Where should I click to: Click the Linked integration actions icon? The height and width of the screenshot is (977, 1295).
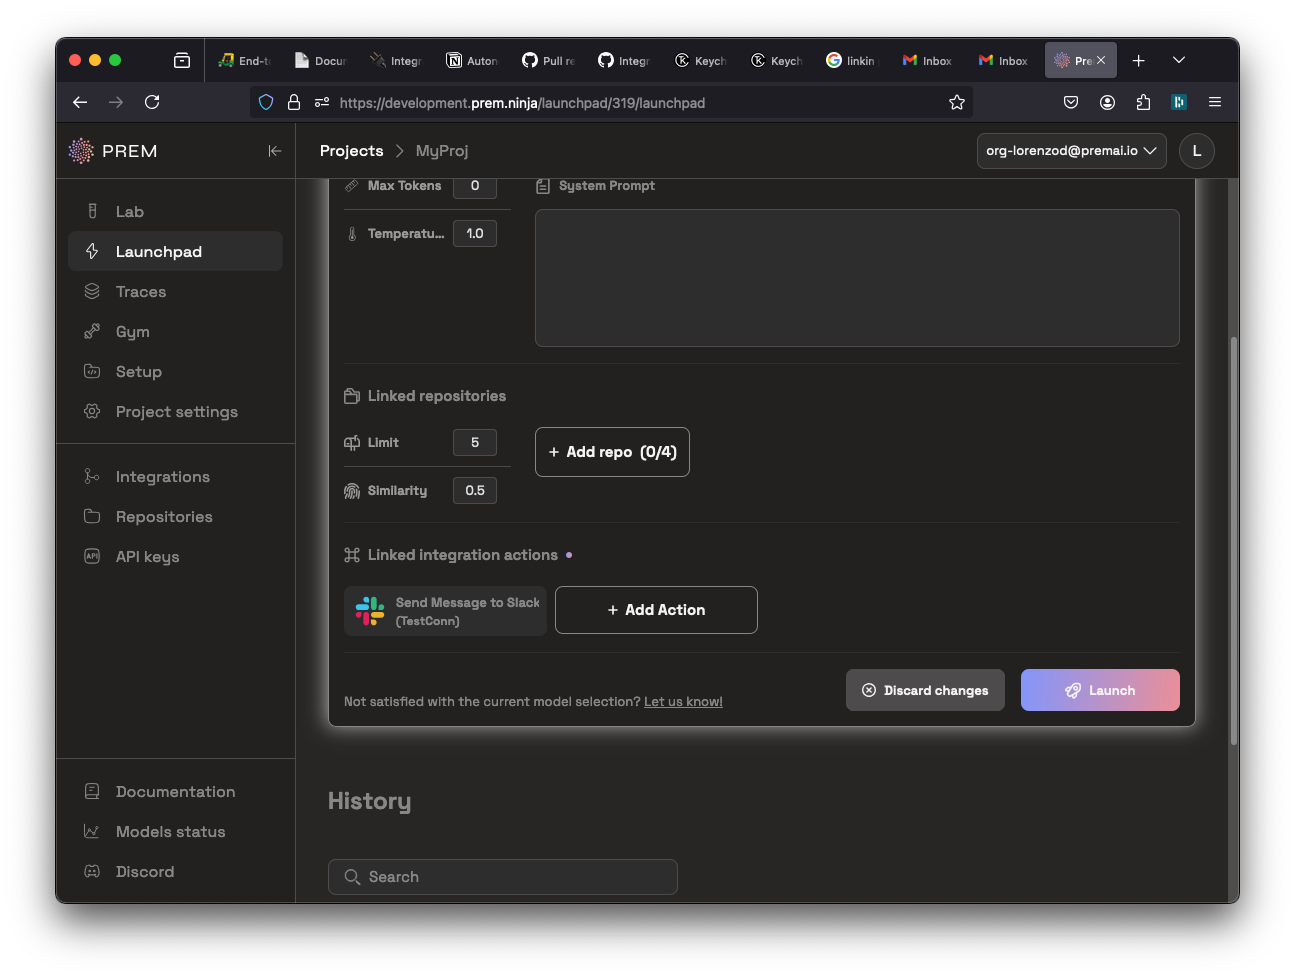(x=352, y=555)
